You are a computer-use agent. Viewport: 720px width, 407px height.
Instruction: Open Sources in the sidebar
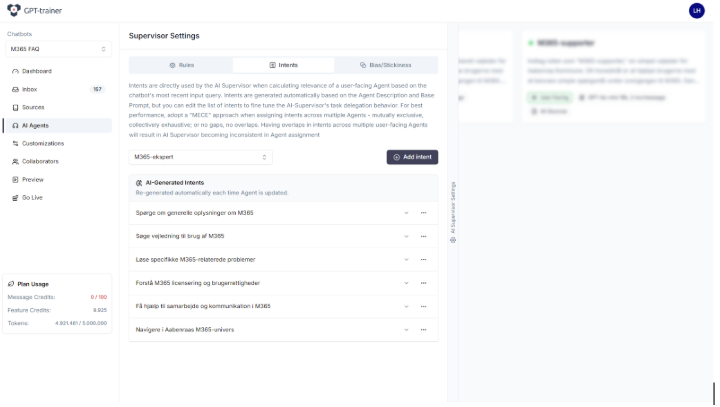(x=57, y=107)
